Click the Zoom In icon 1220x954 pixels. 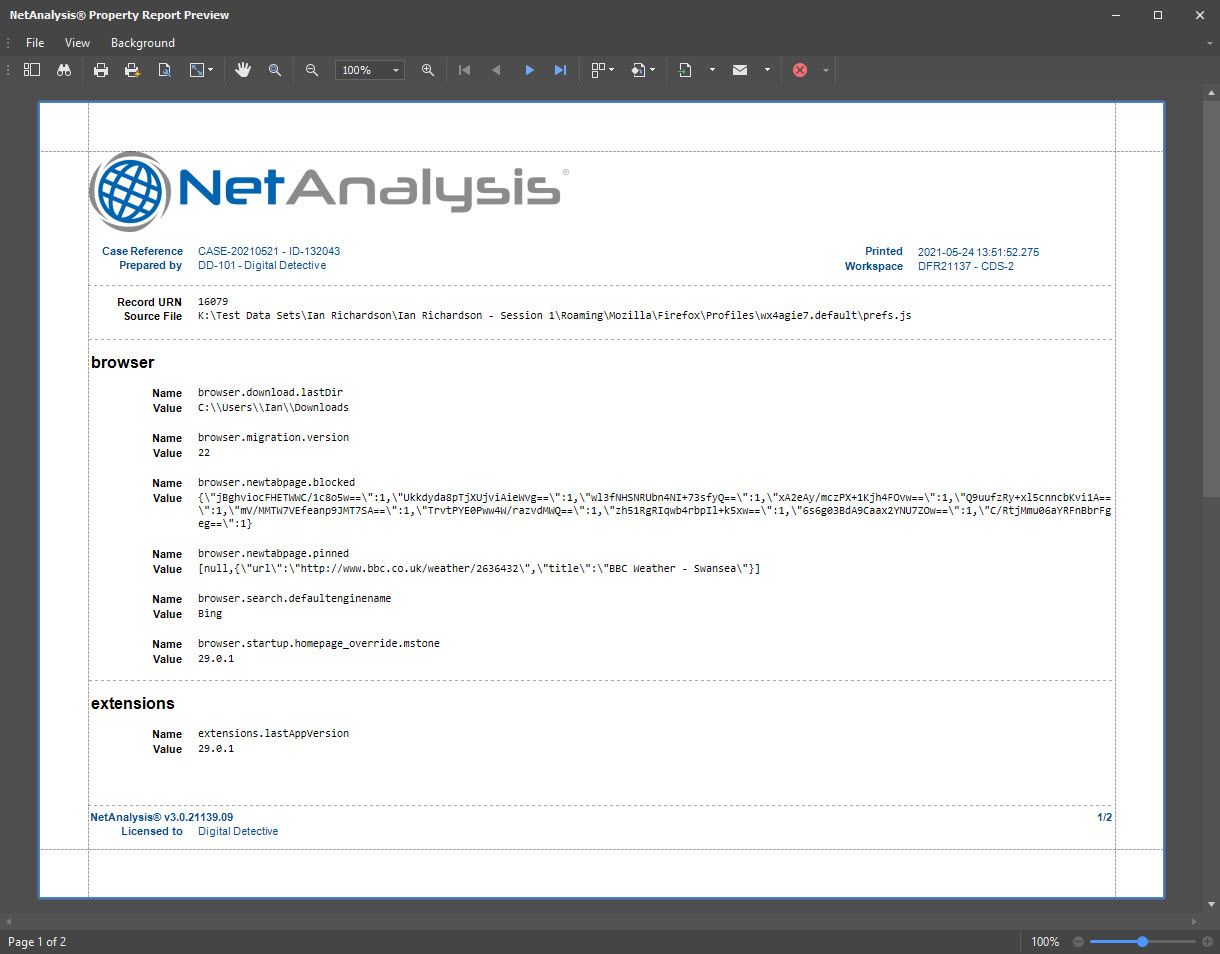[428, 70]
